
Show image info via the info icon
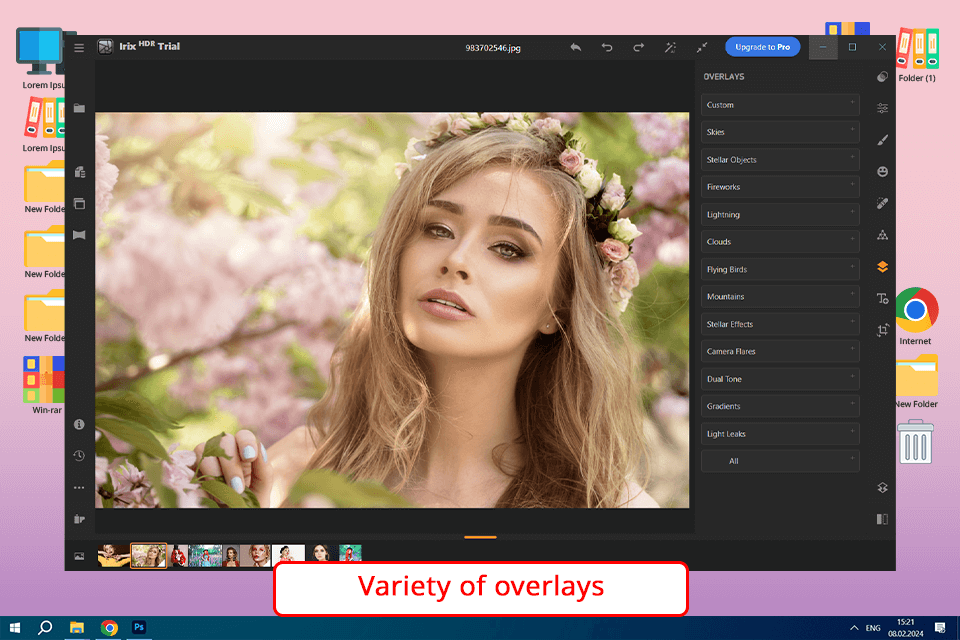pyautogui.click(x=79, y=424)
